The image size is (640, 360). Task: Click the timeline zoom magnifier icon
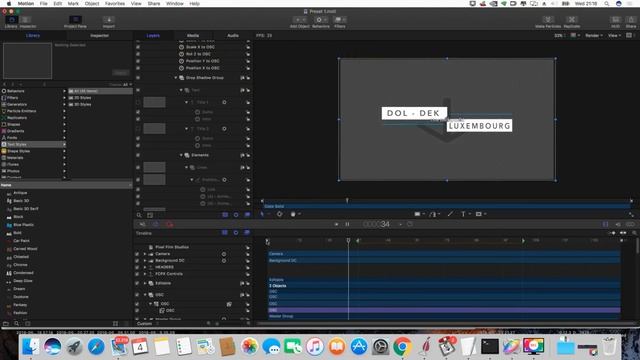(635, 233)
